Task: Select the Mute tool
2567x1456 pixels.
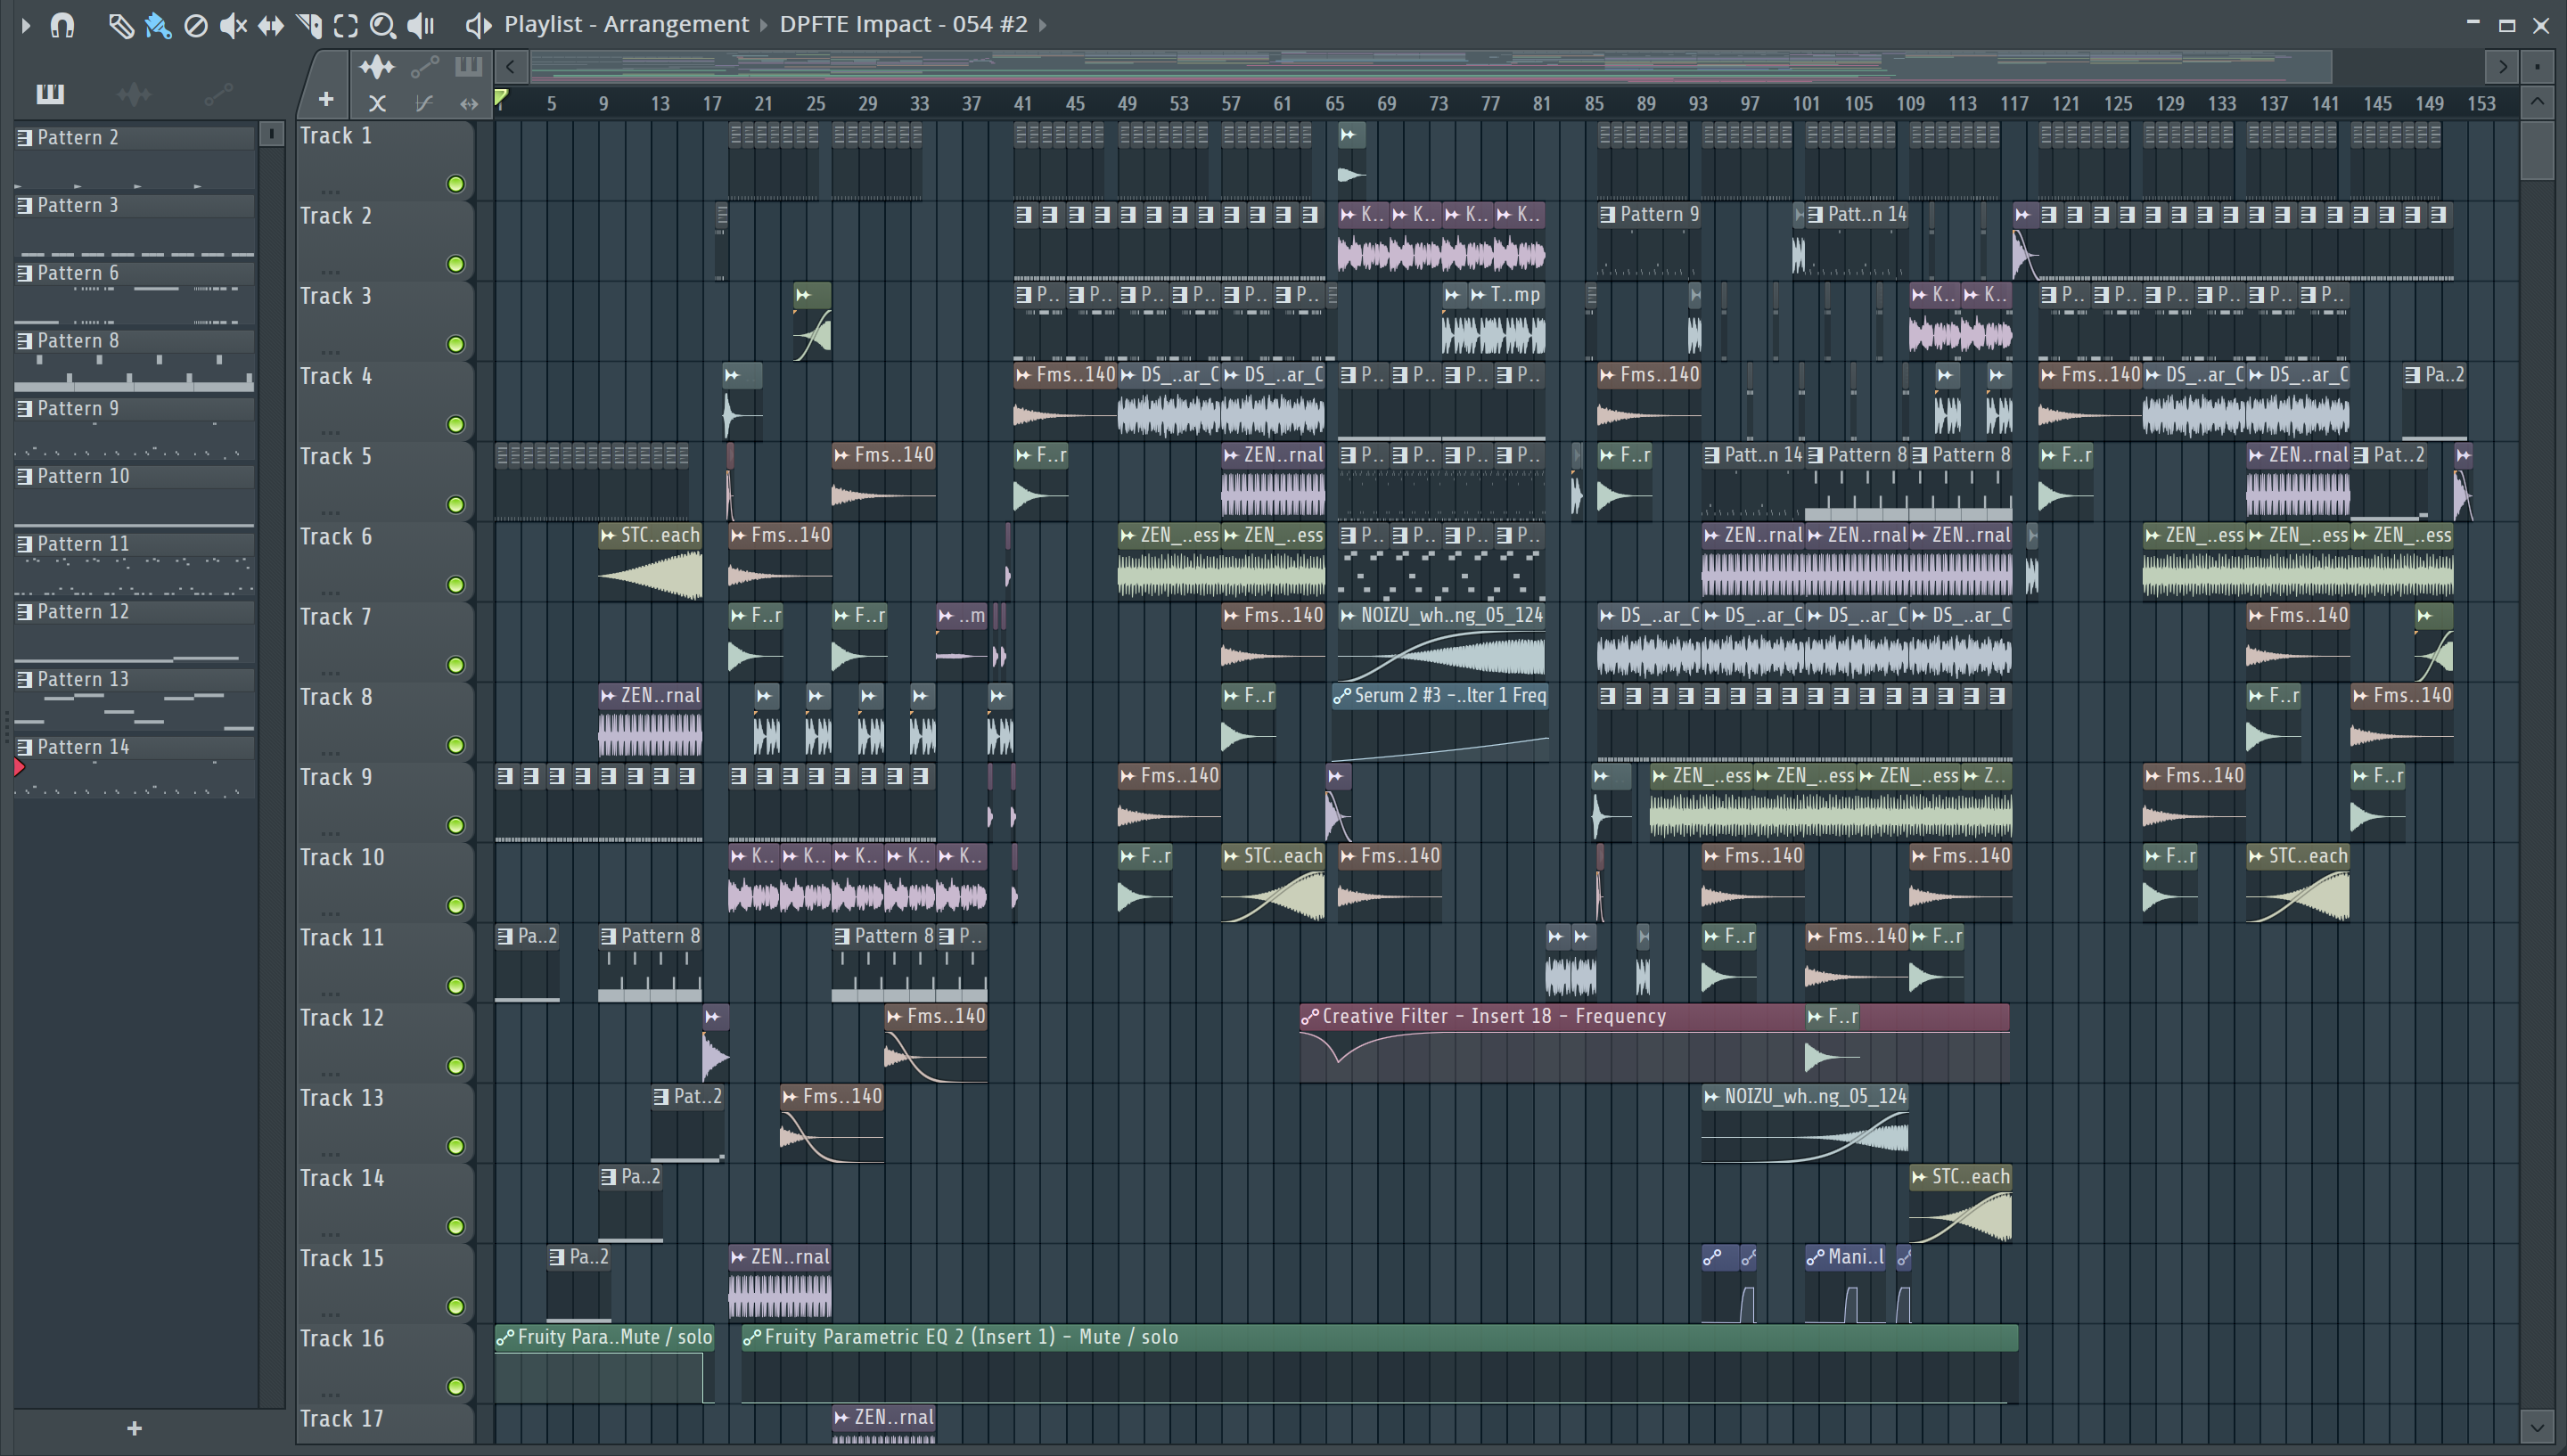Action: [233, 25]
